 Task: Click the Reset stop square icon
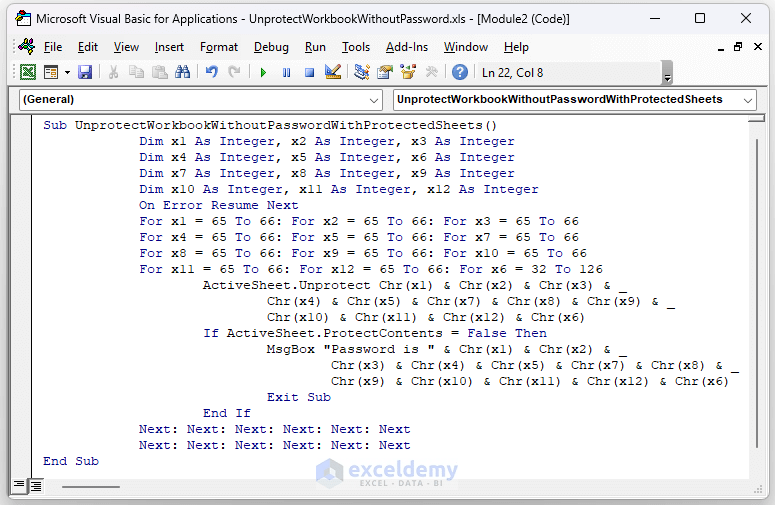coord(309,73)
